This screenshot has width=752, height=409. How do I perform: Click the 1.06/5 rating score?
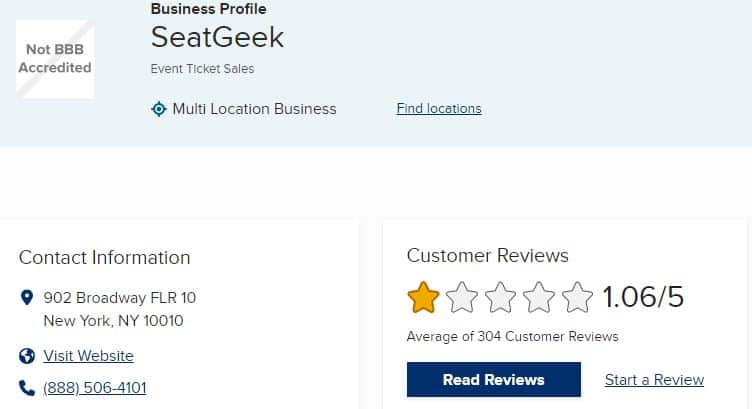pos(643,297)
